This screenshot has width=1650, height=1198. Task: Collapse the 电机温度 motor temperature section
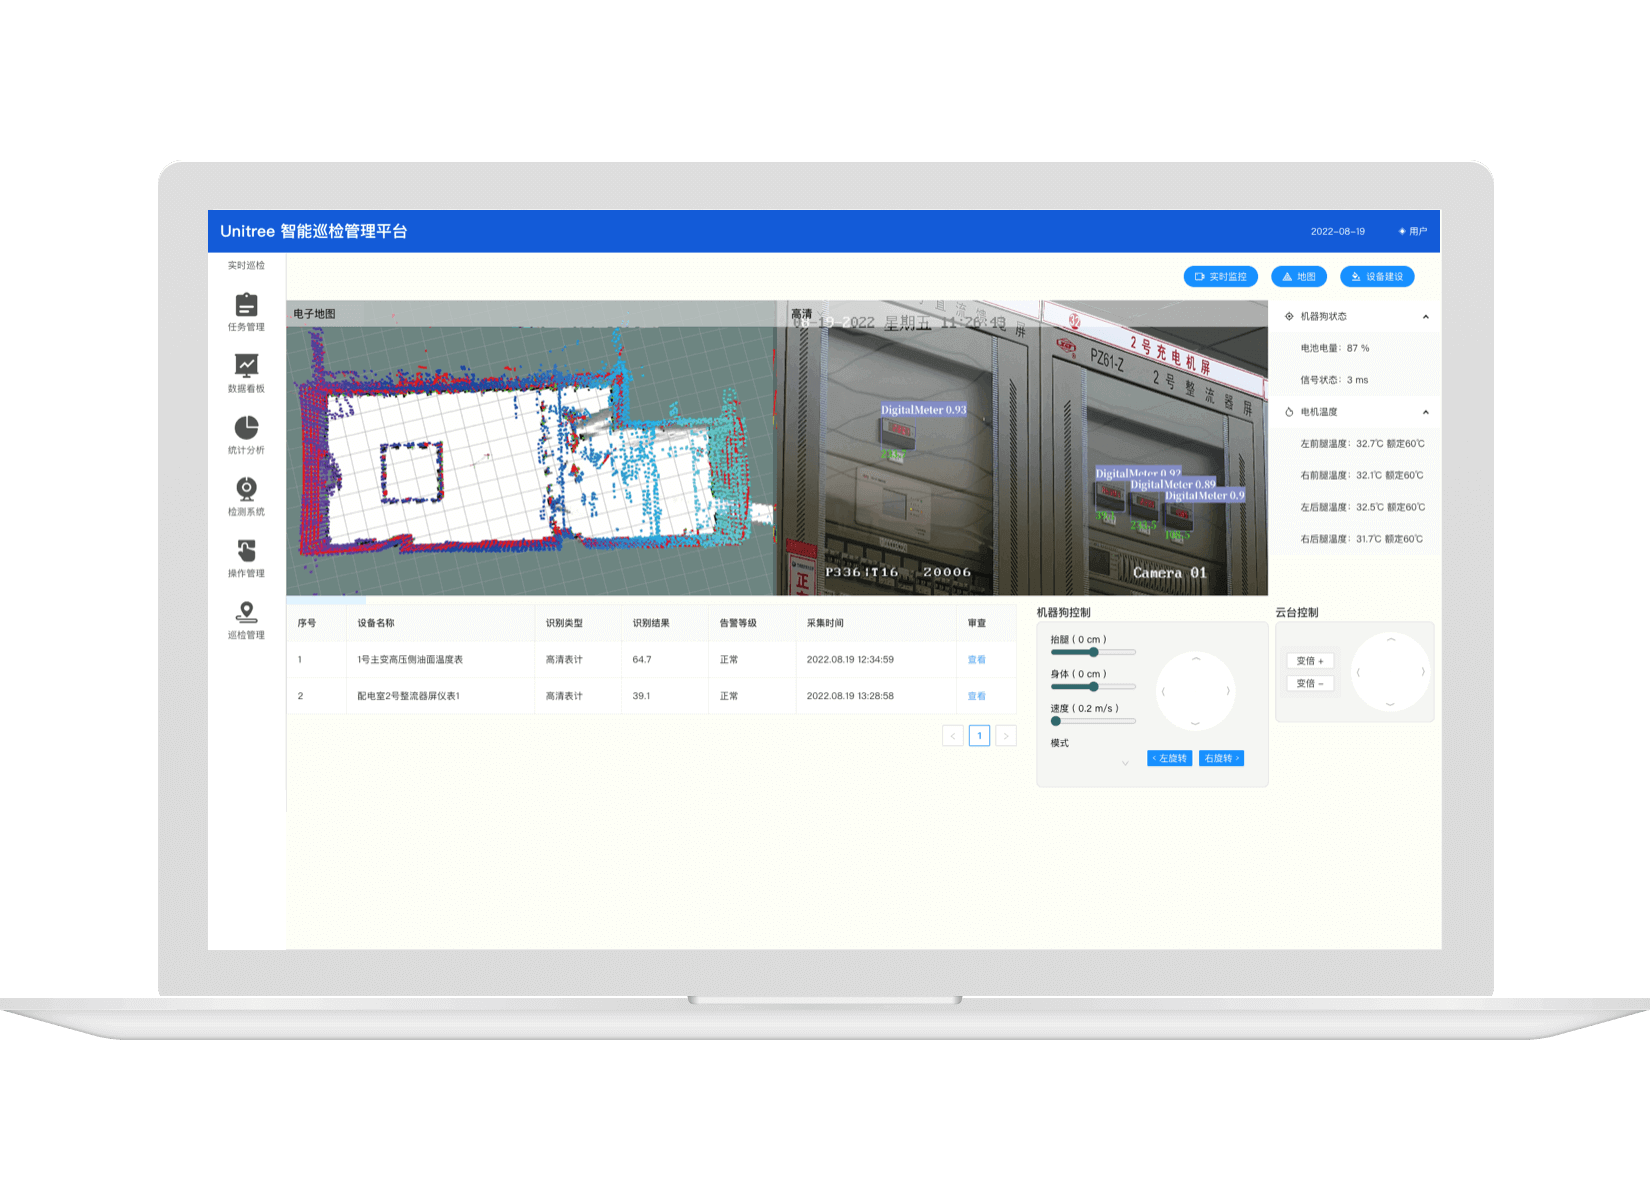coord(1425,412)
